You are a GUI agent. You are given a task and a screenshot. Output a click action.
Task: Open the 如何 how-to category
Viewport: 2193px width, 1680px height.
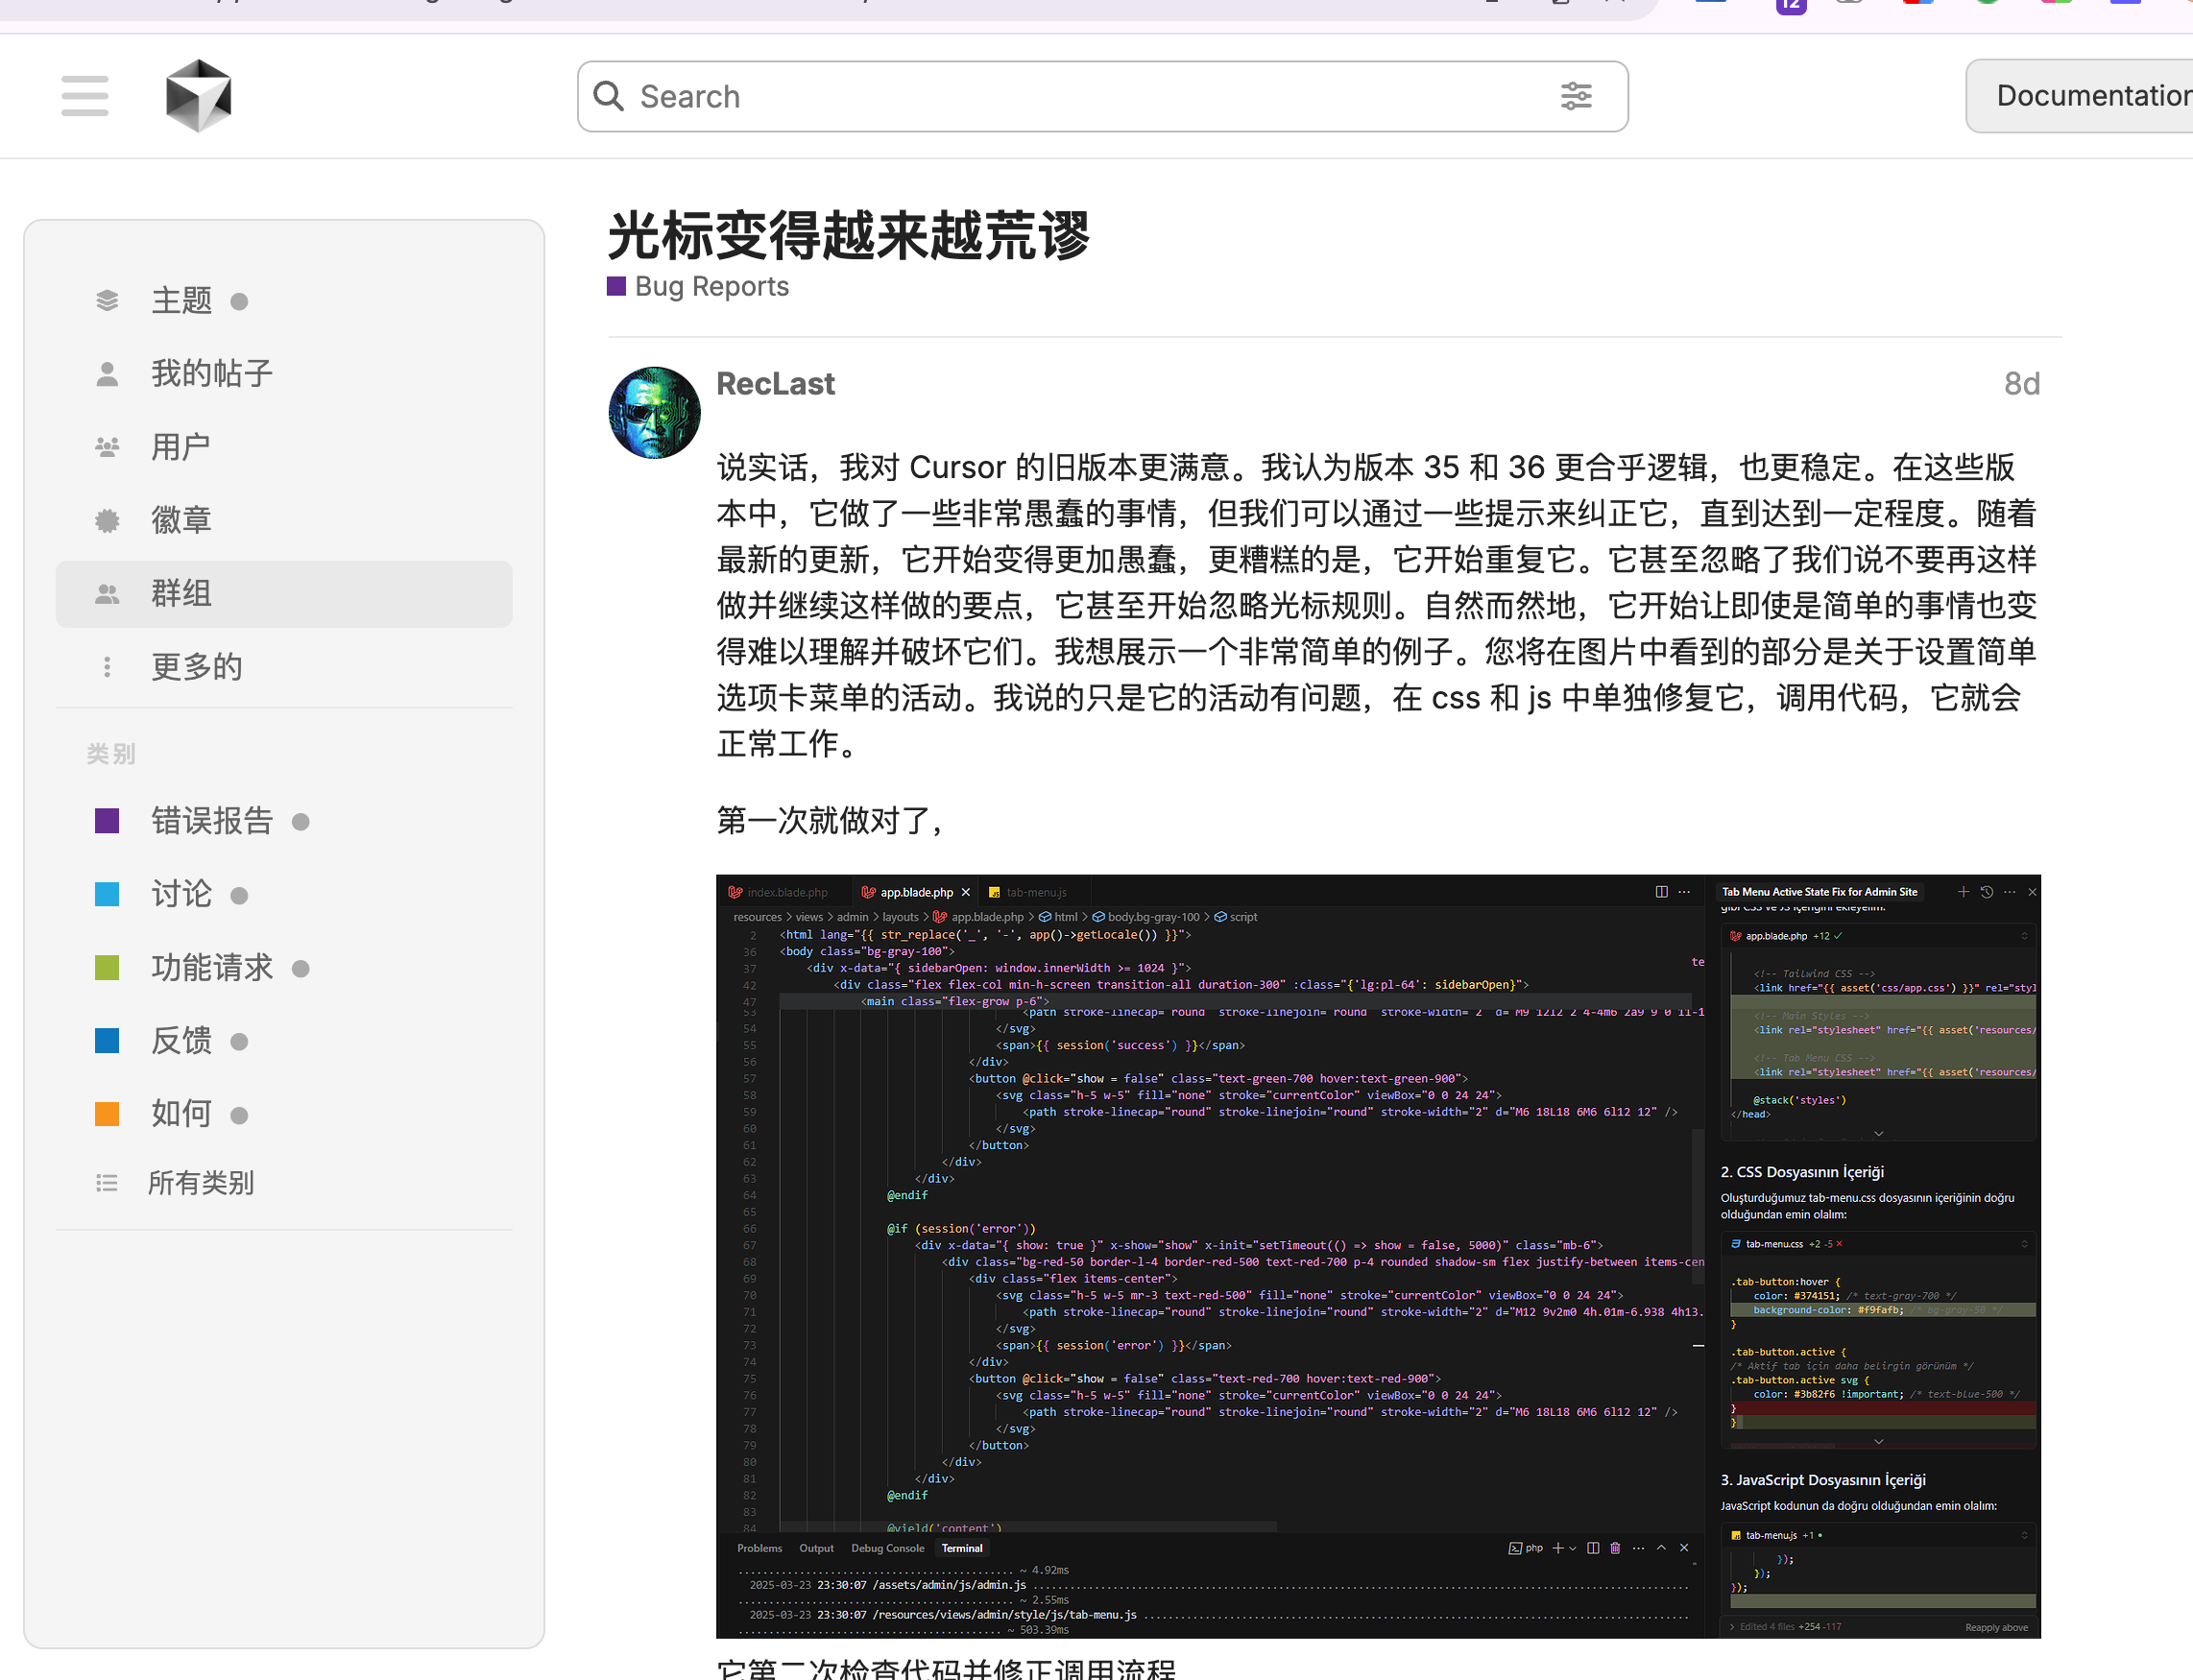coord(181,1114)
